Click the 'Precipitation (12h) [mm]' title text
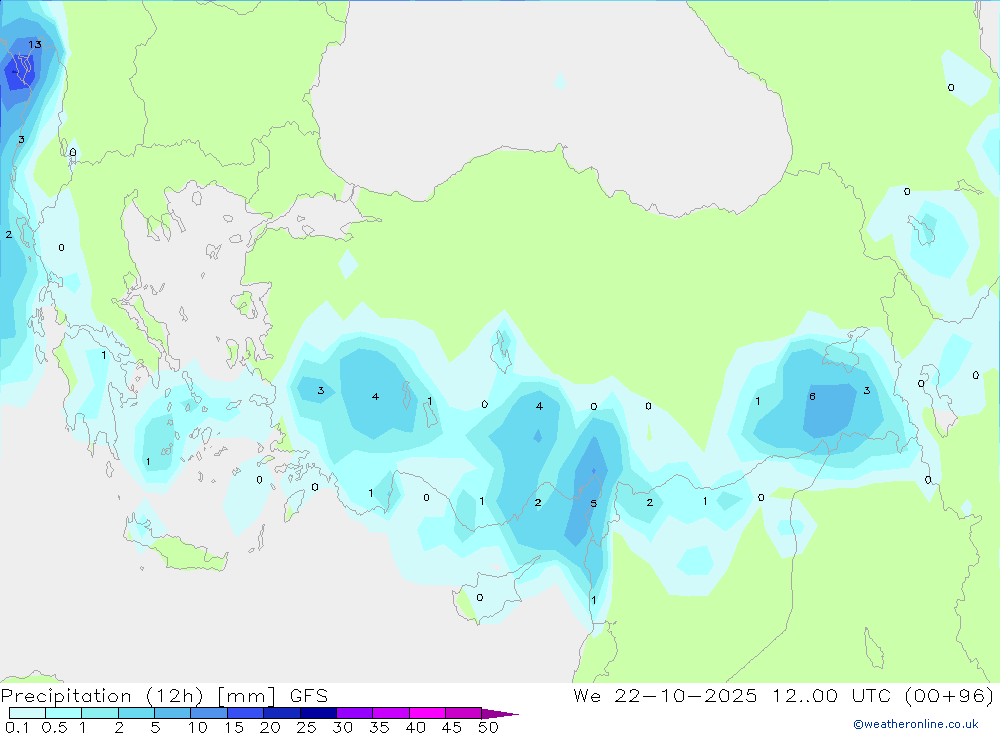 coord(138,696)
